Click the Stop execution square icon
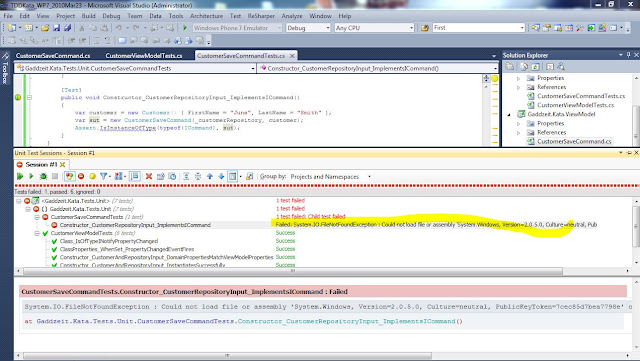 (x=55, y=176)
